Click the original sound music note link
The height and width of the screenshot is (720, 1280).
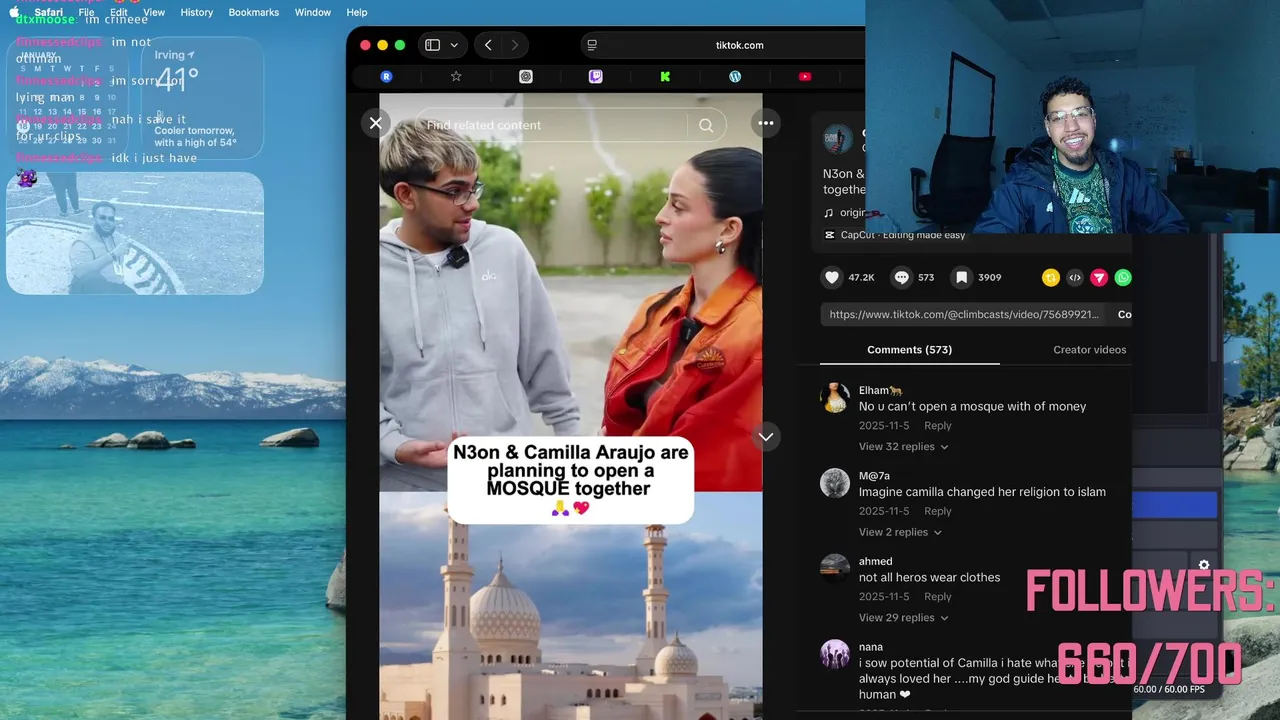pyautogui.click(x=844, y=212)
